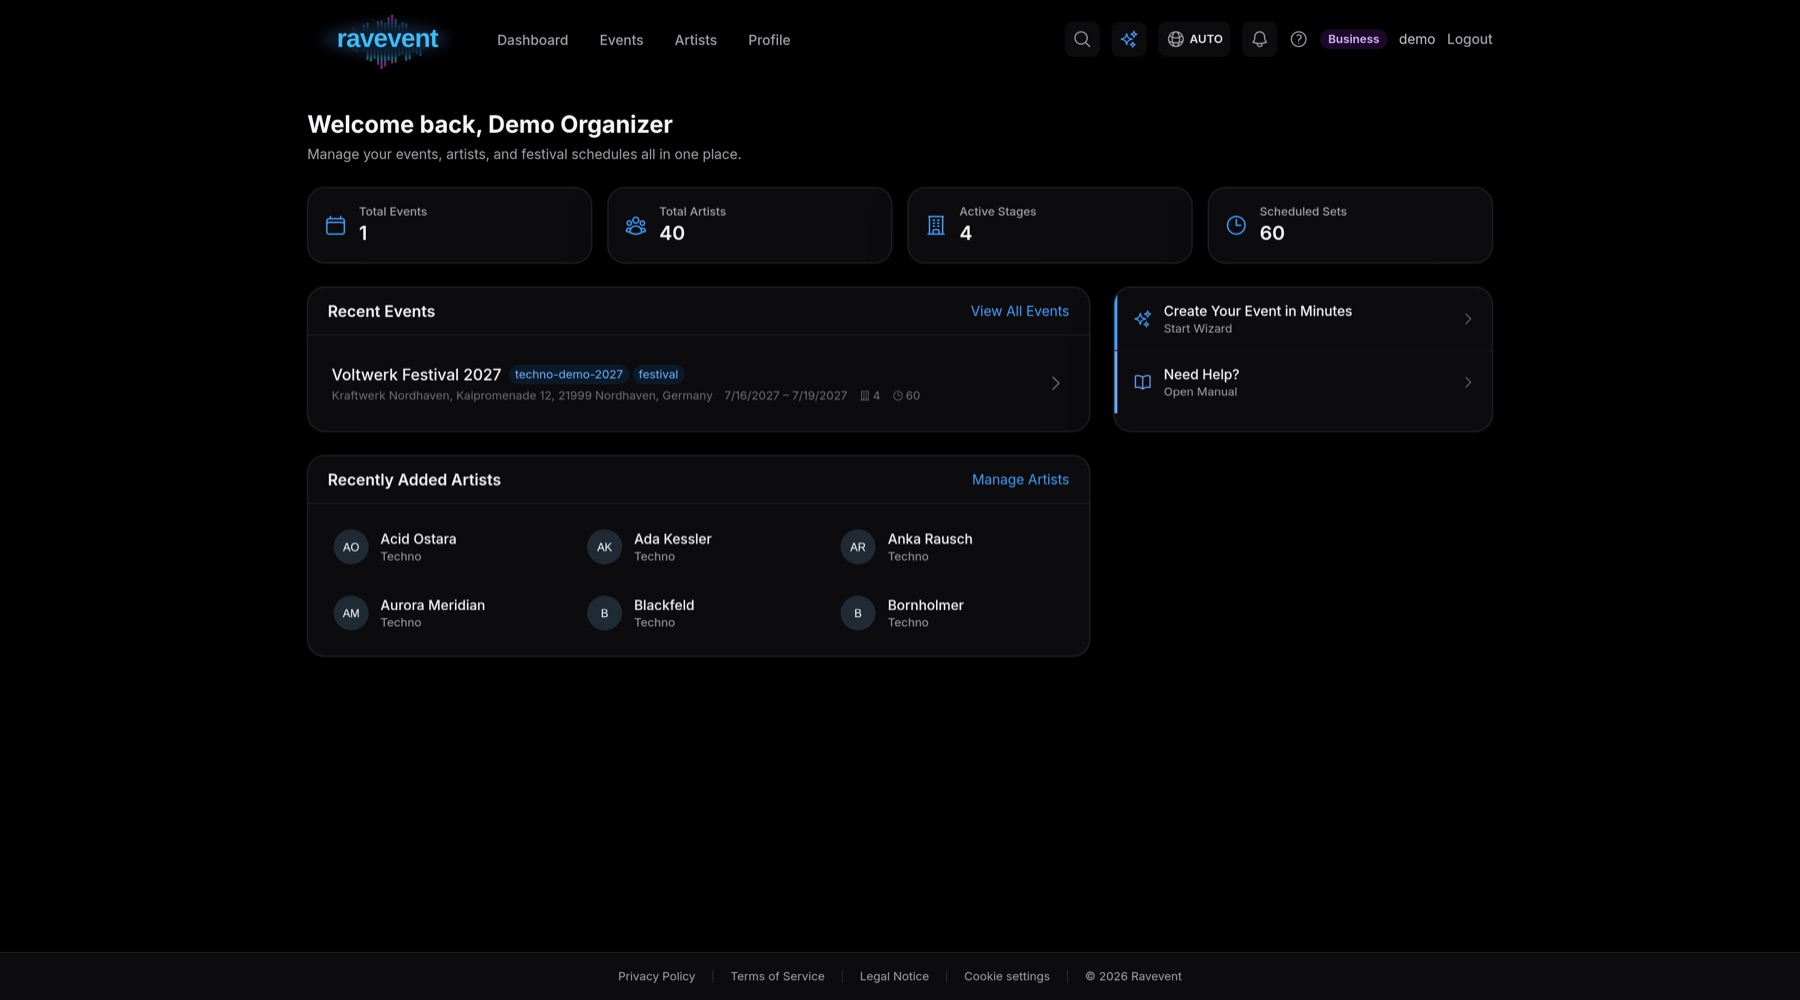1800x1000 pixels.
Task: Click the globe icon in AUTO language selector
Action: 1176,39
